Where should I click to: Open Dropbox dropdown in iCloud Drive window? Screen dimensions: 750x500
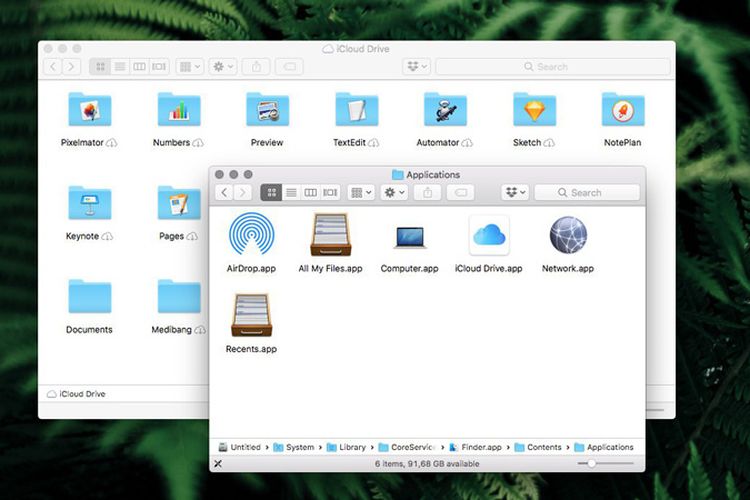[x=417, y=67]
